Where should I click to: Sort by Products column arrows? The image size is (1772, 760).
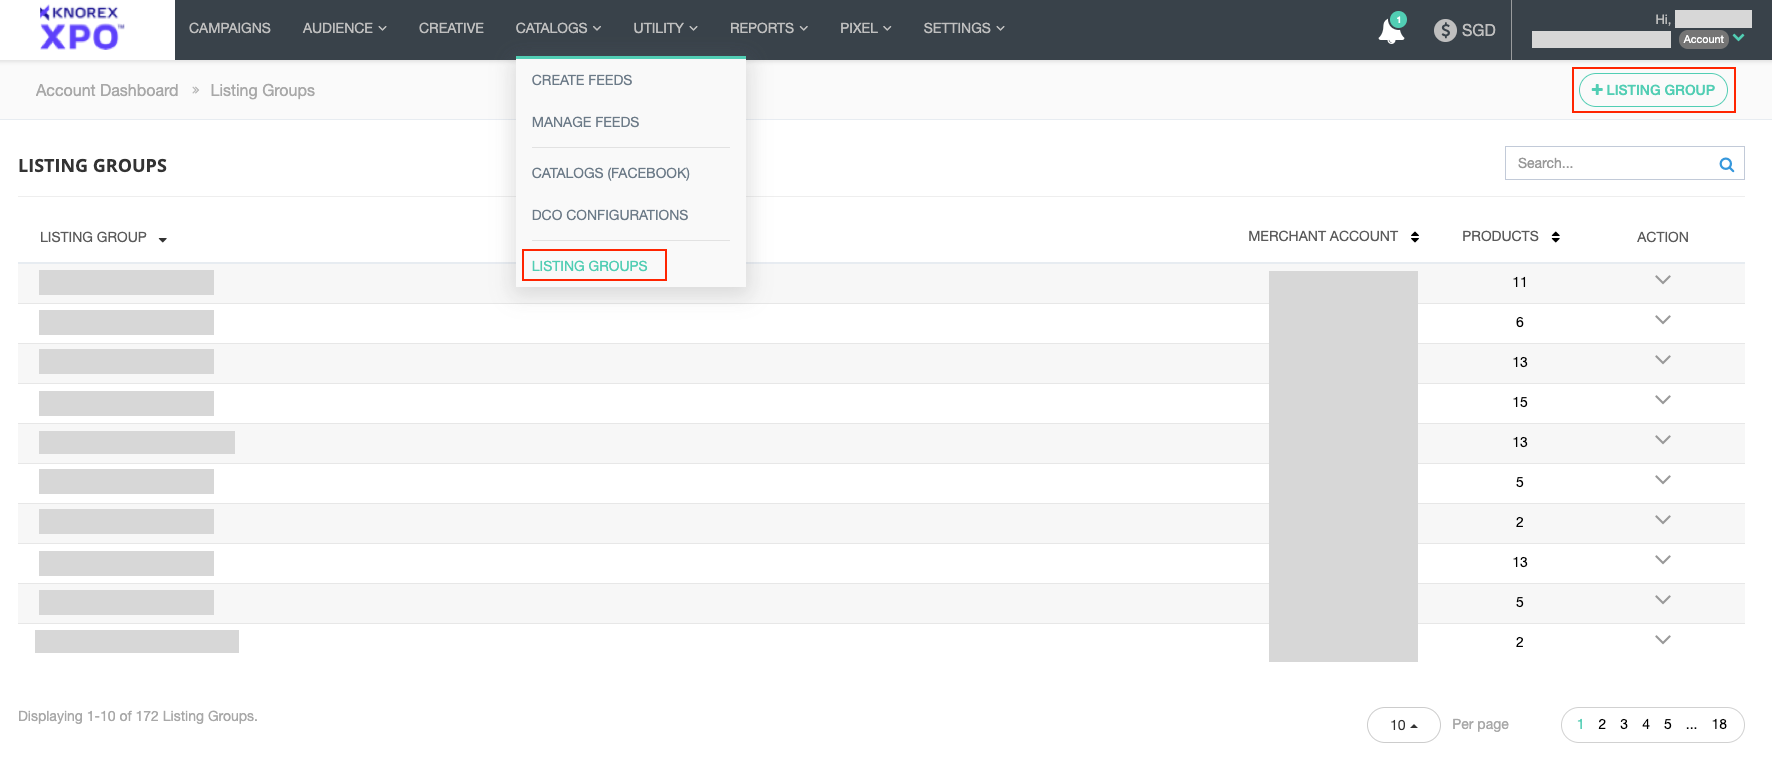pyautogui.click(x=1555, y=237)
